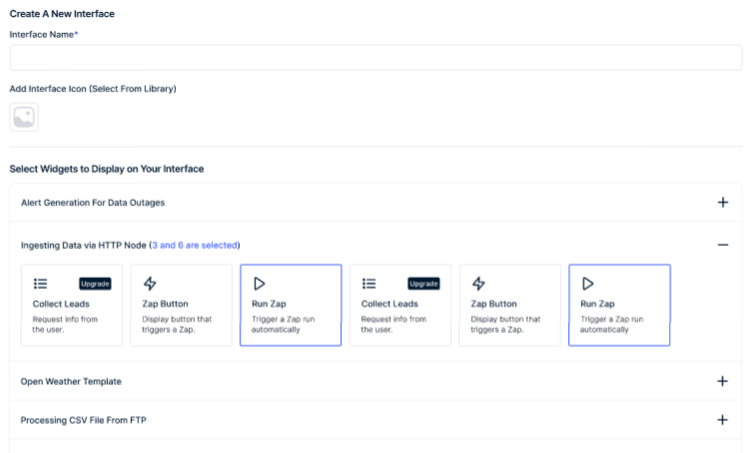Click the play icon on first Run Zap card
Viewport: 747px width, 453px height.
(259, 284)
